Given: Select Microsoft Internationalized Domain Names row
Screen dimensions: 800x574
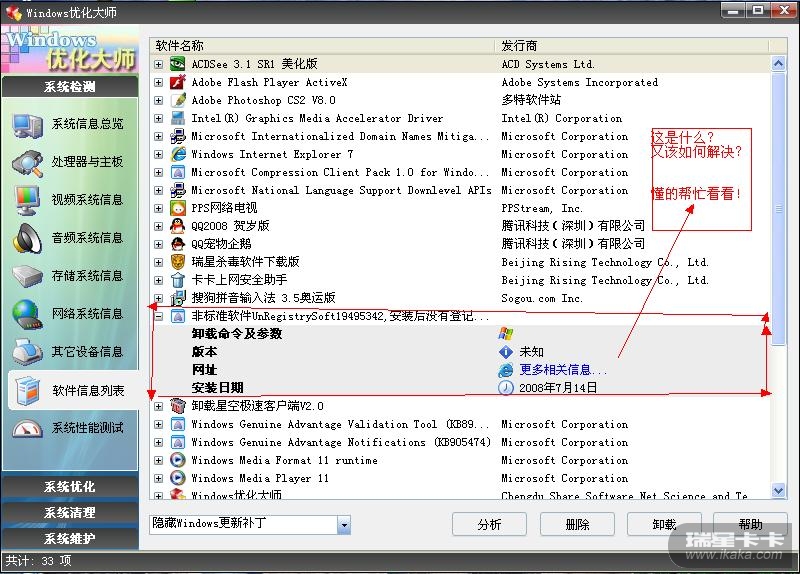Looking at the screenshot, I should tap(461, 136).
